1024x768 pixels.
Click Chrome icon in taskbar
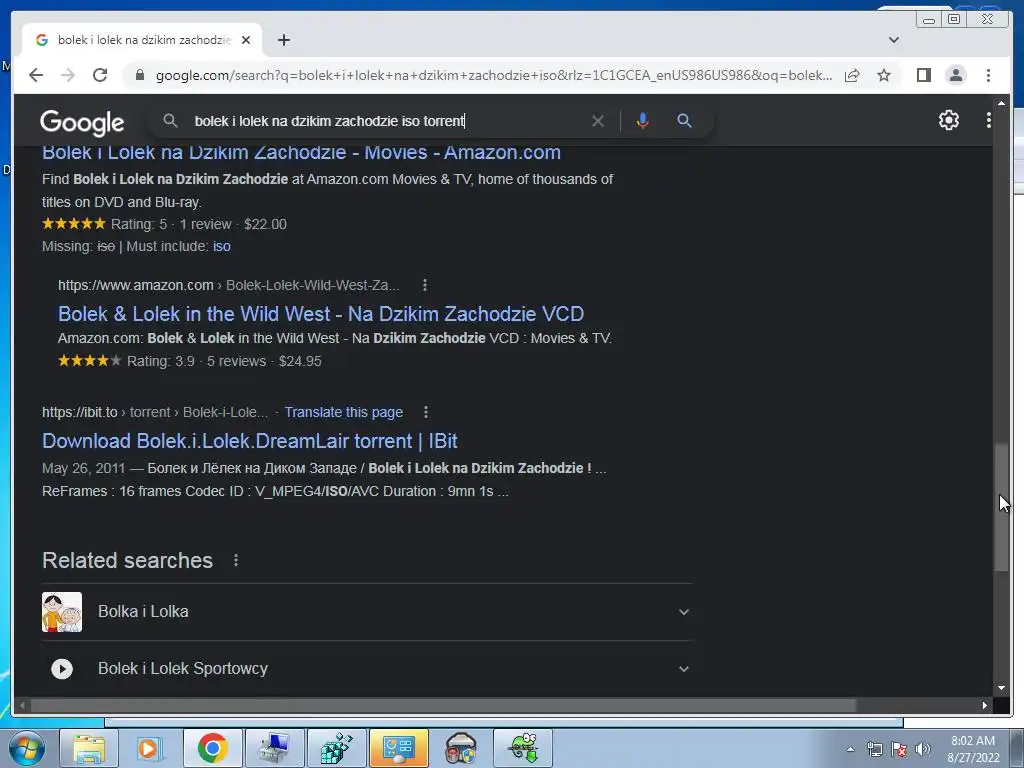click(212, 748)
